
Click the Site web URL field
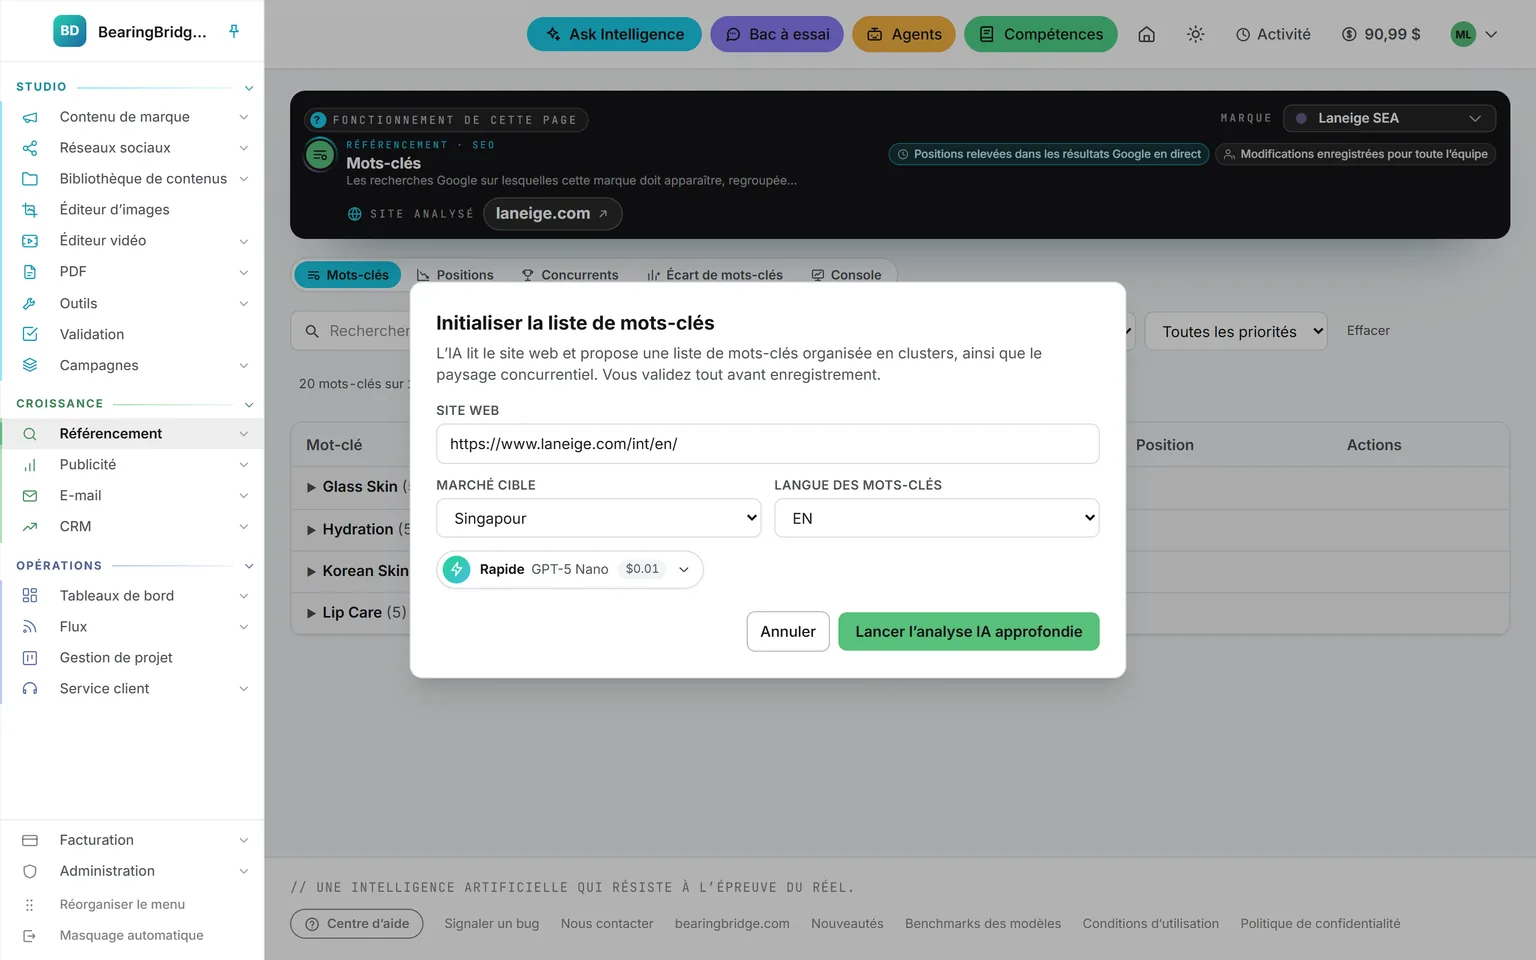768,444
